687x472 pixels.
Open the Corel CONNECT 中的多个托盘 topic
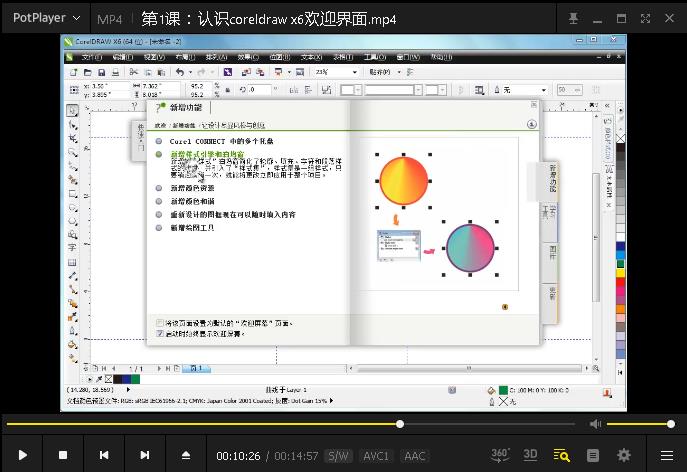[x=221, y=141]
